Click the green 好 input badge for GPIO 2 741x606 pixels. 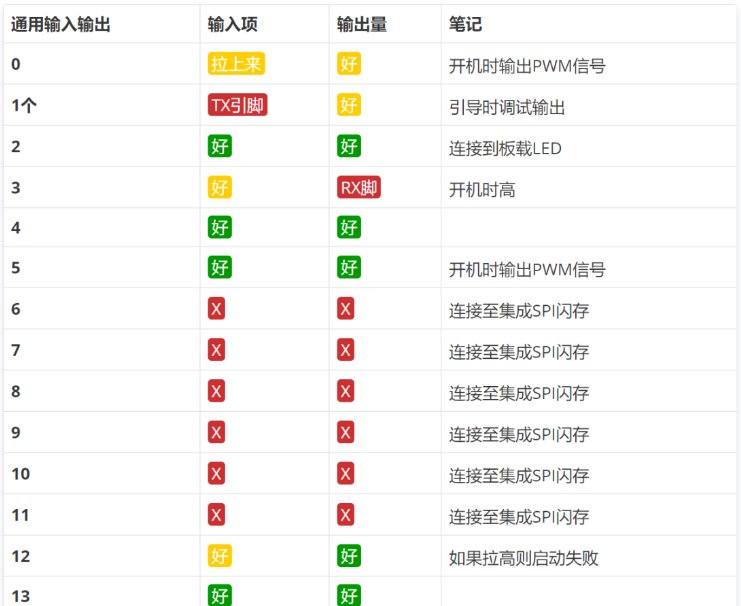pos(220,146)
